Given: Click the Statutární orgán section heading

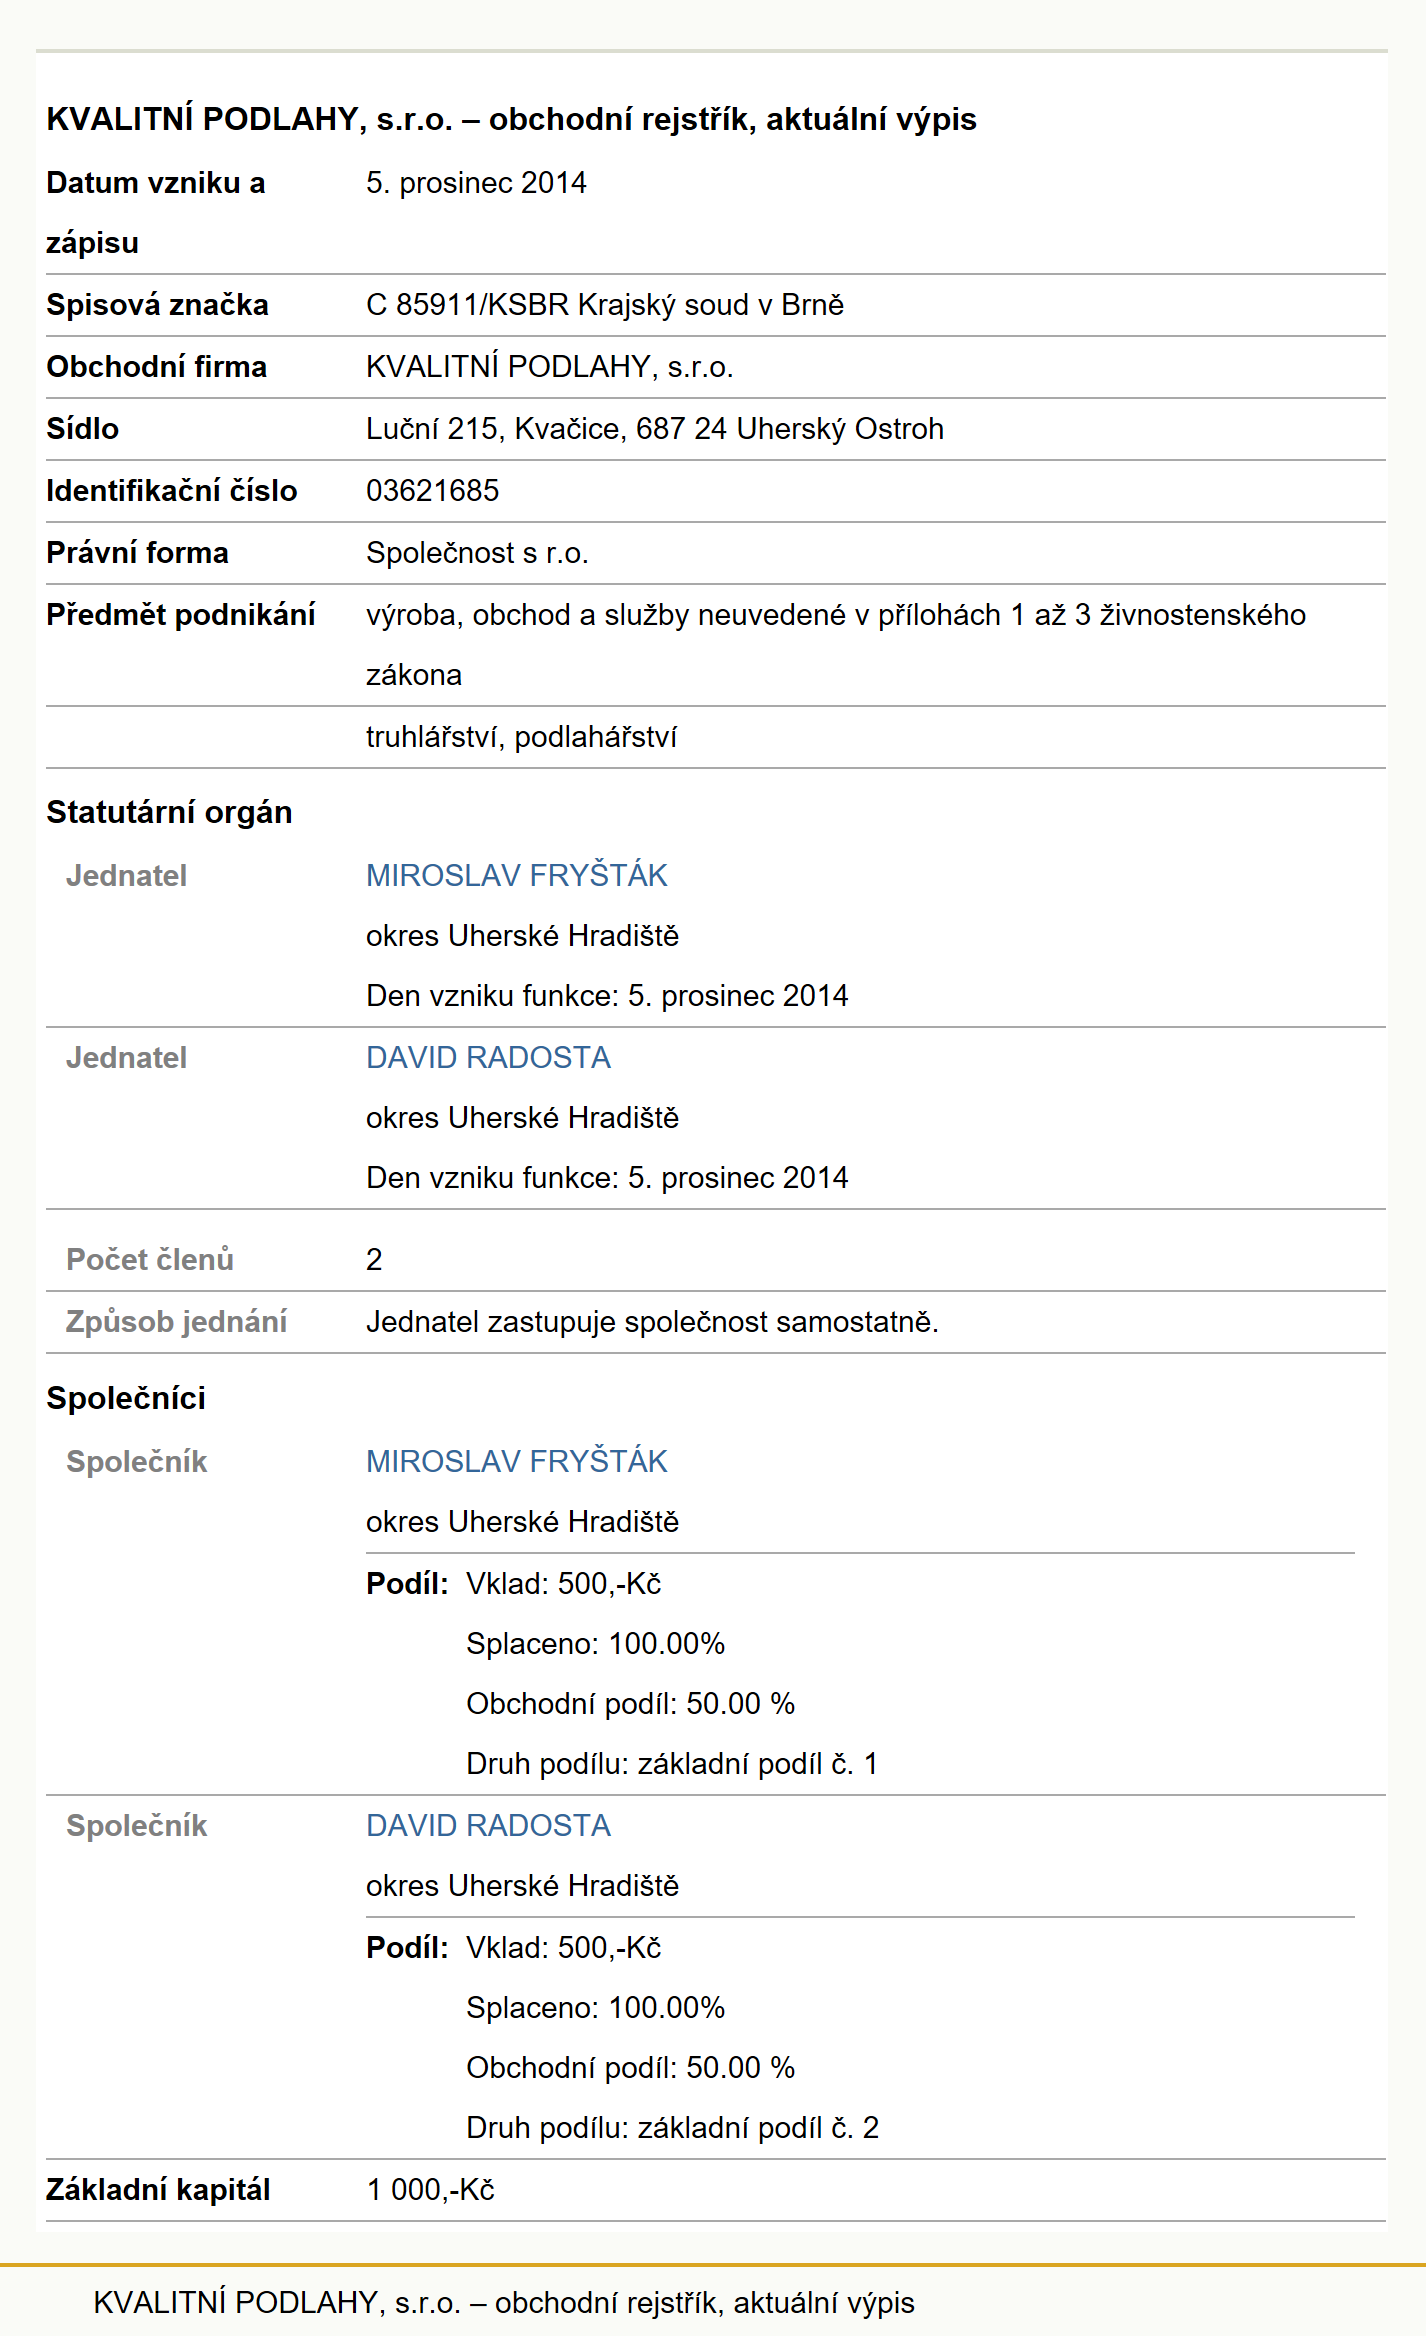Looking at the screenshot, I should coord(169,812).
